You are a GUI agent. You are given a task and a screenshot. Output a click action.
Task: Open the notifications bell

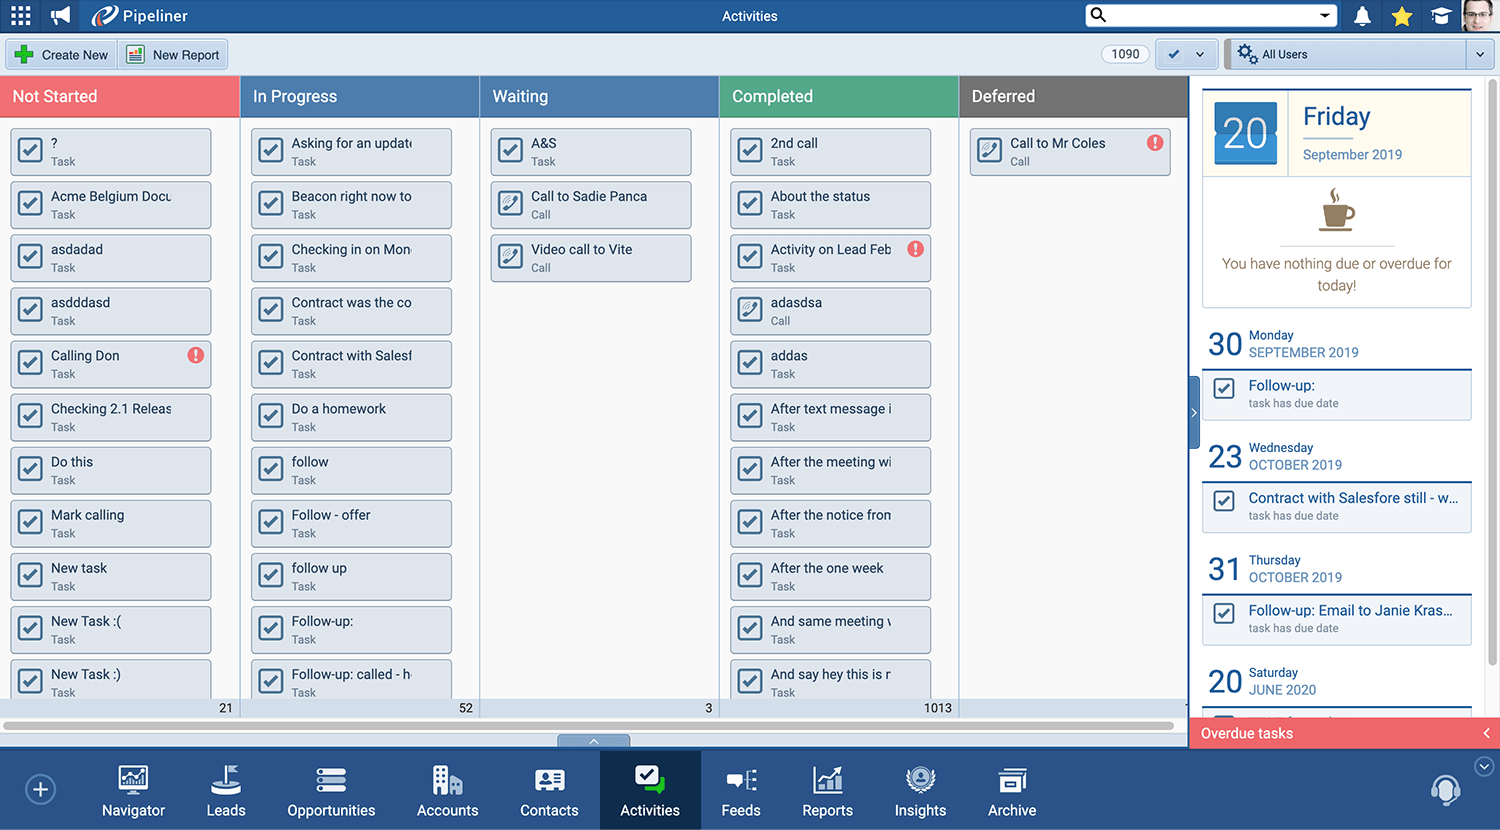coord(1362,16)
